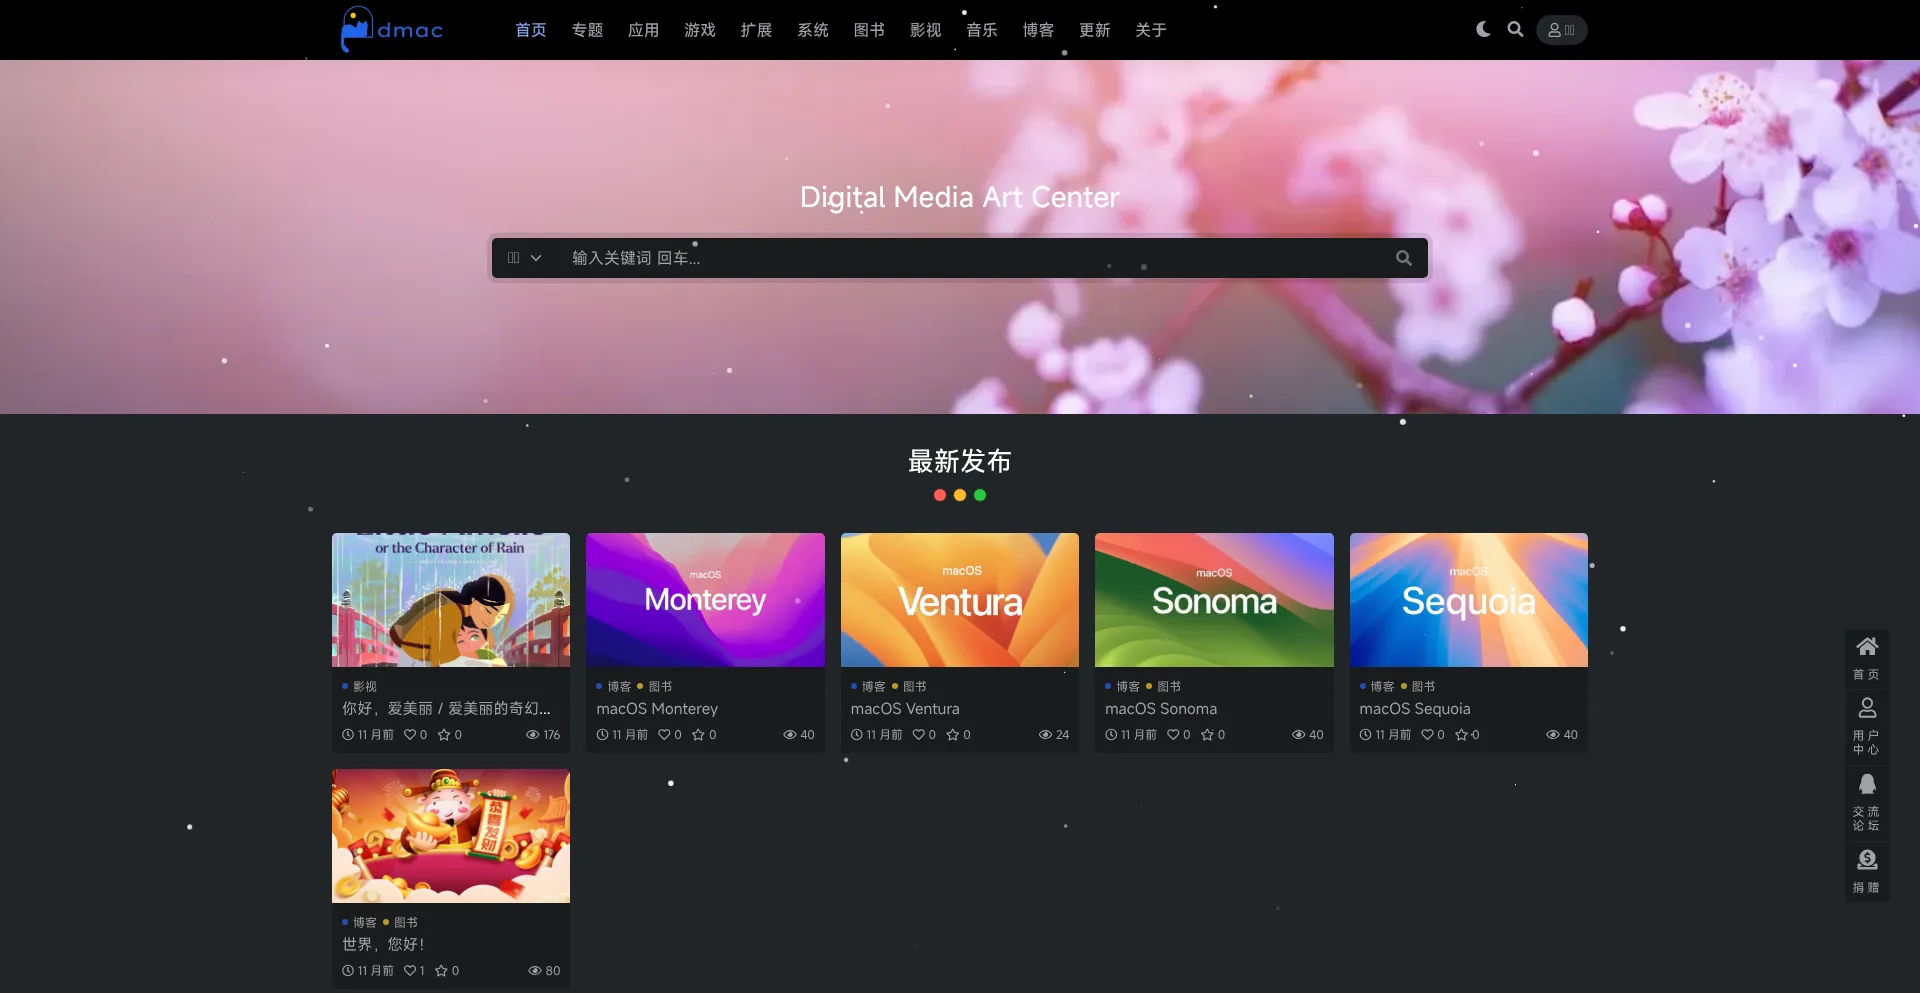Viewport: 1920px width, 993px height.
Task: Open the macOS Sonoma post title
Action: coord(1161,709)
